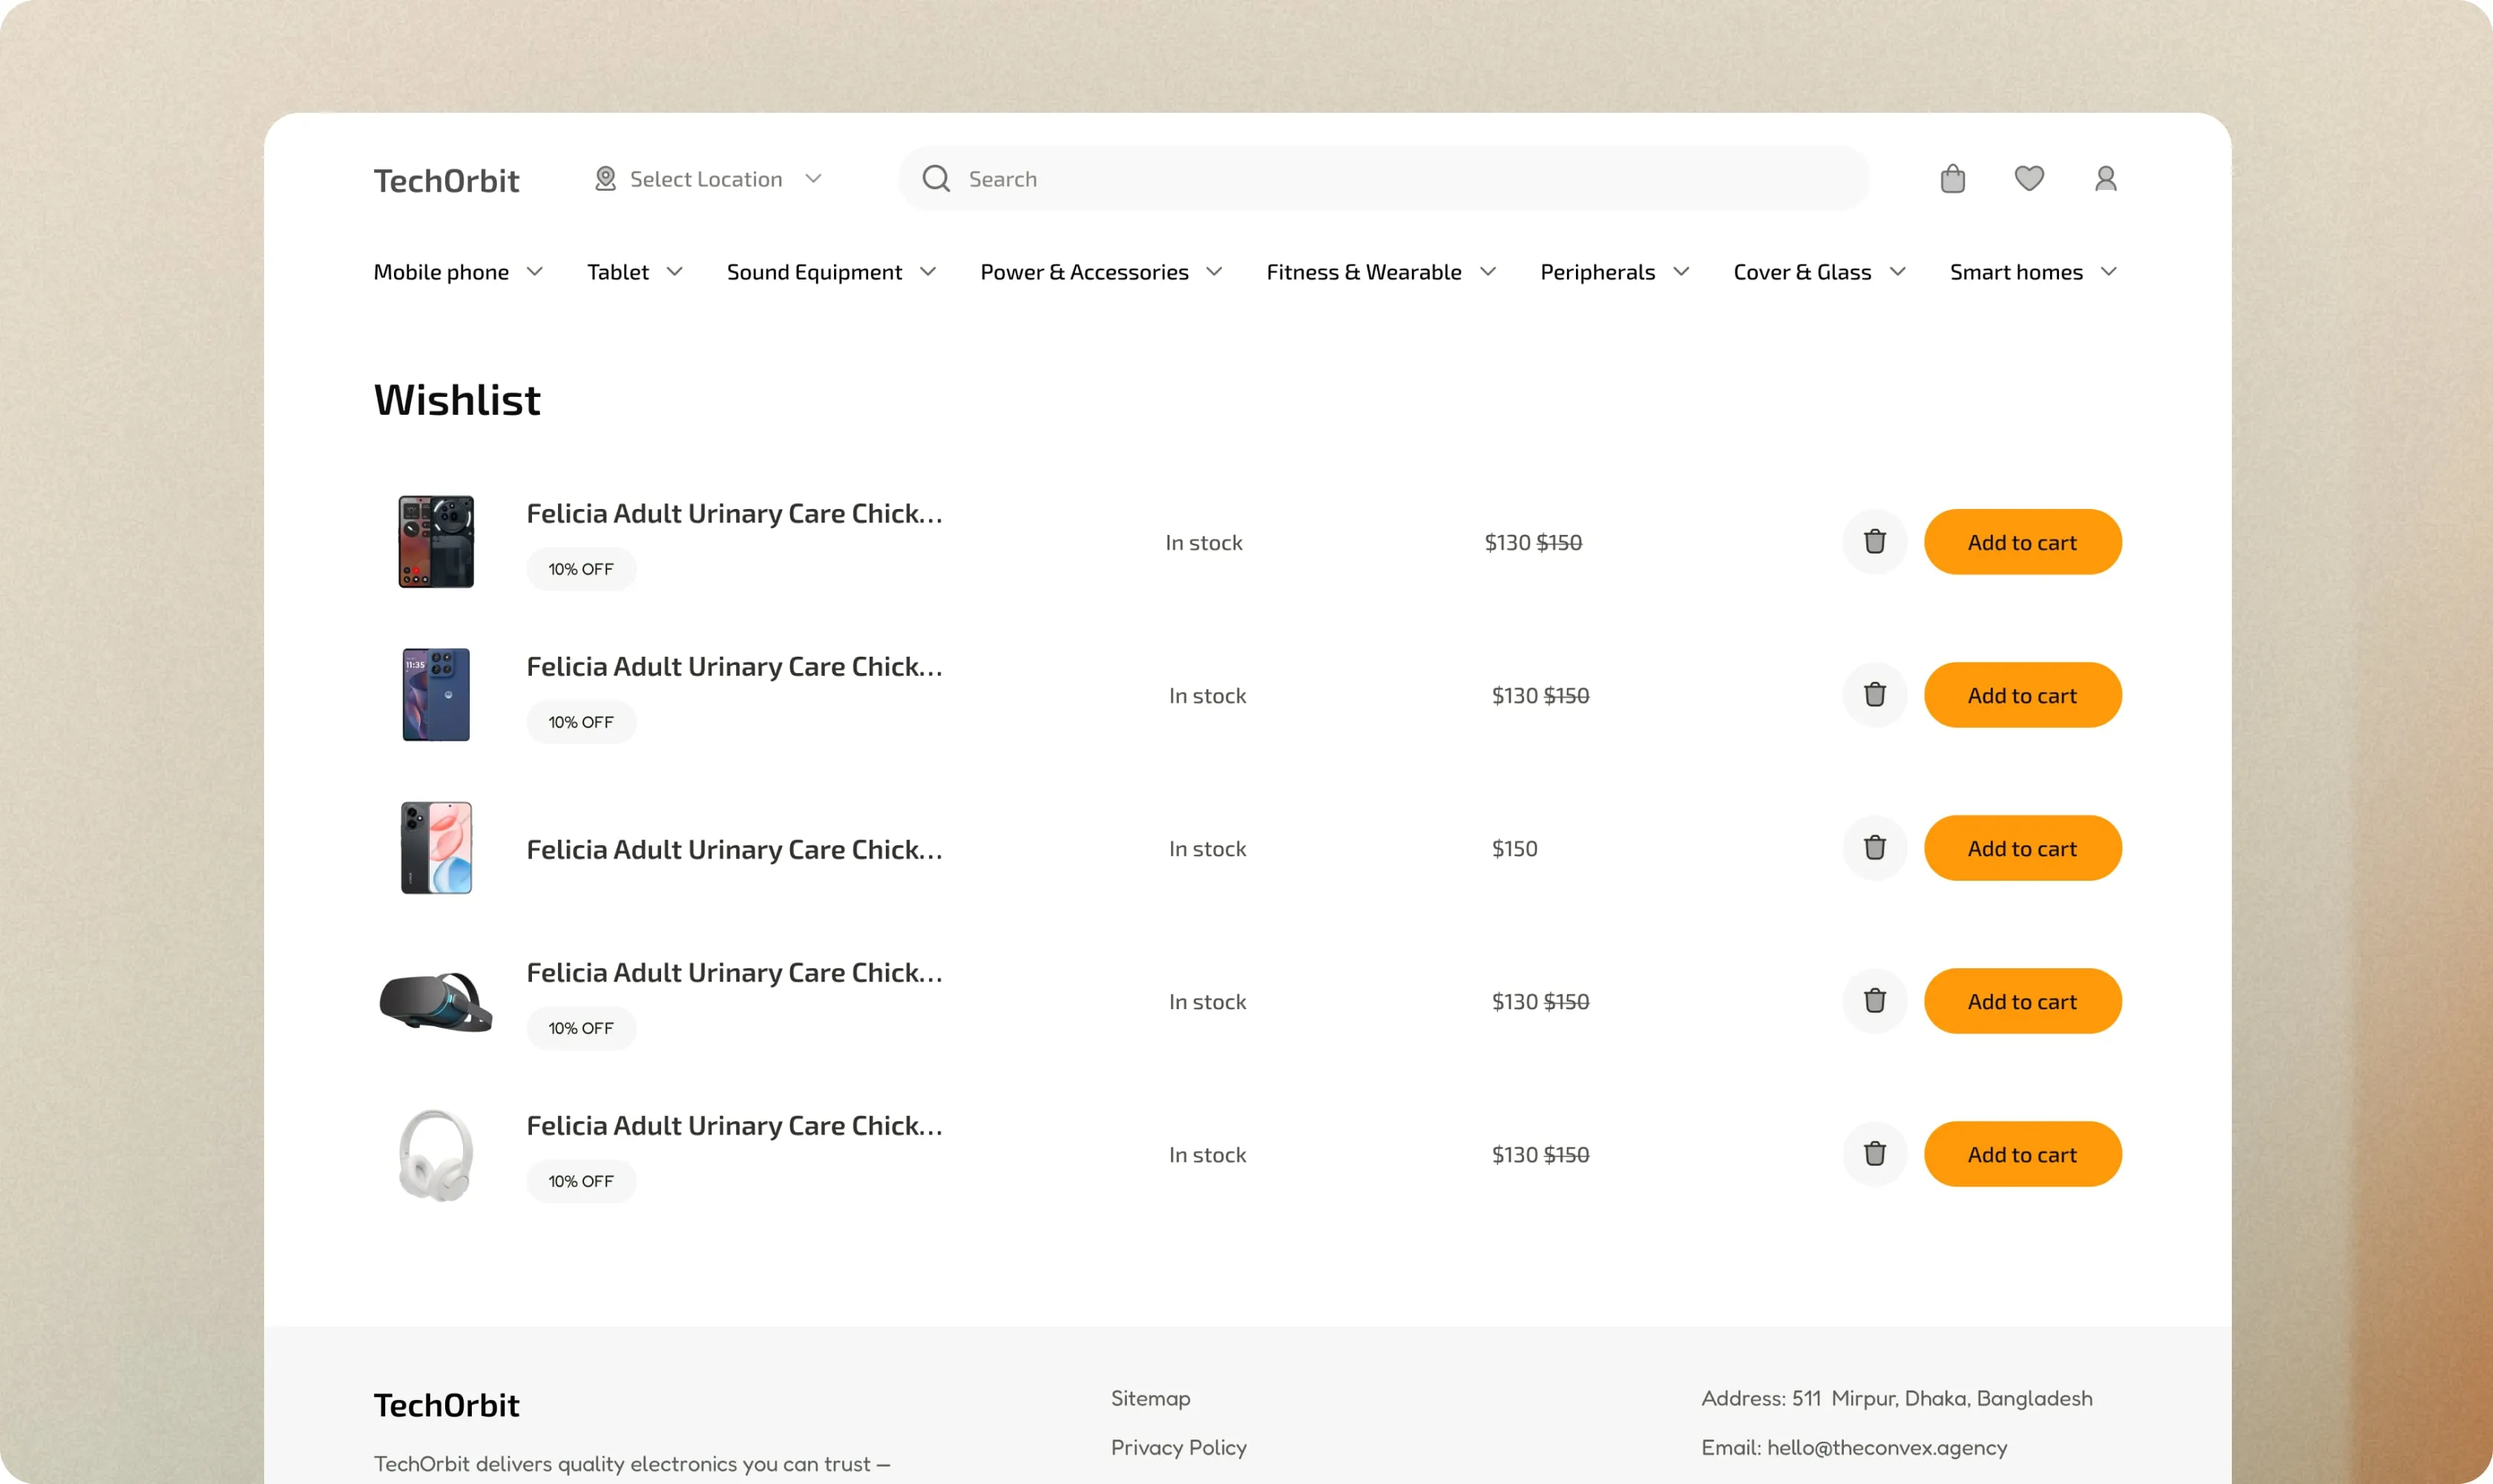The image size is (2493, 1484).
Task: Add the blue phone to cart
Action: pos(2021,695)
